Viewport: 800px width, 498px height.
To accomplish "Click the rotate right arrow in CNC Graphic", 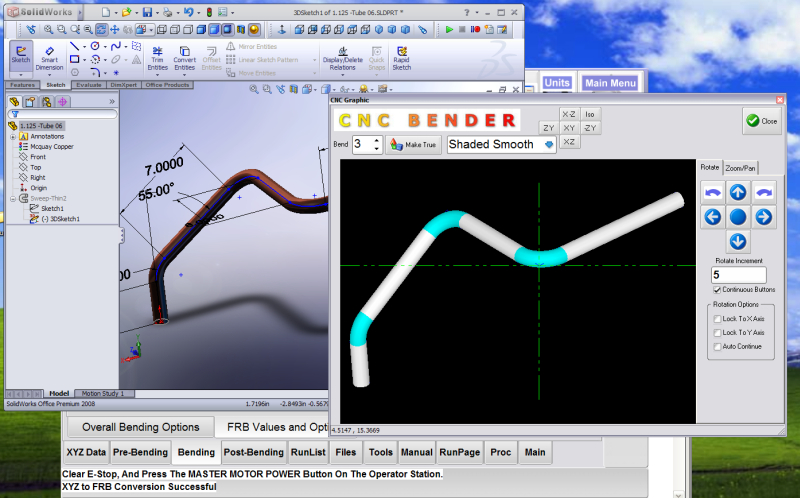I will pyautogui.click(x=763, y=217).
